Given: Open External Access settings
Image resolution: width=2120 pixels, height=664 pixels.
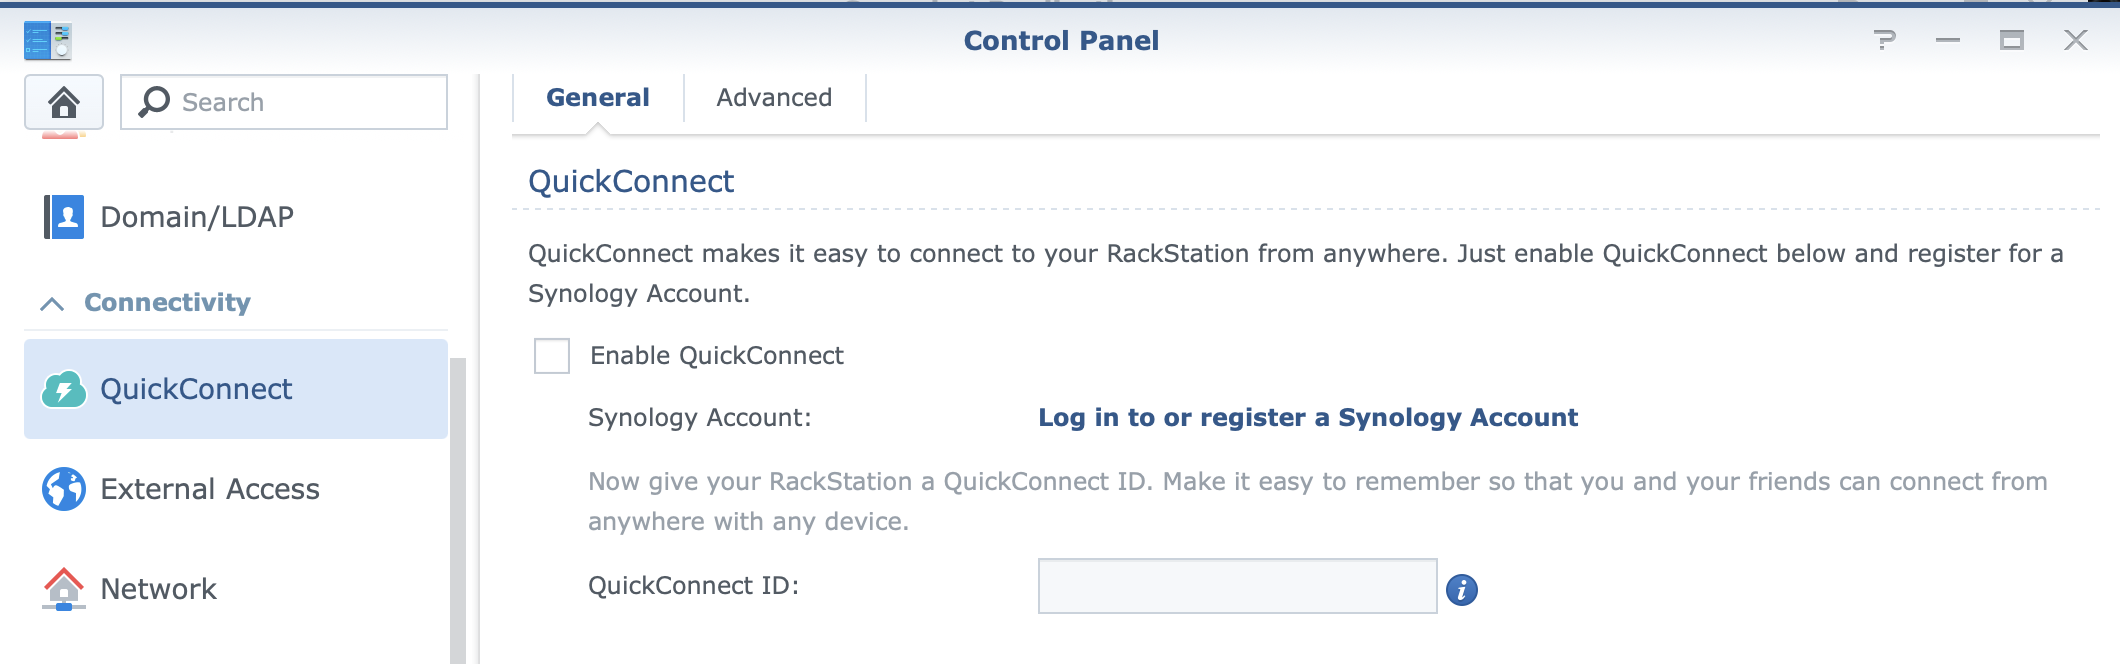Looking at the screenshot, I should [210, 489].
